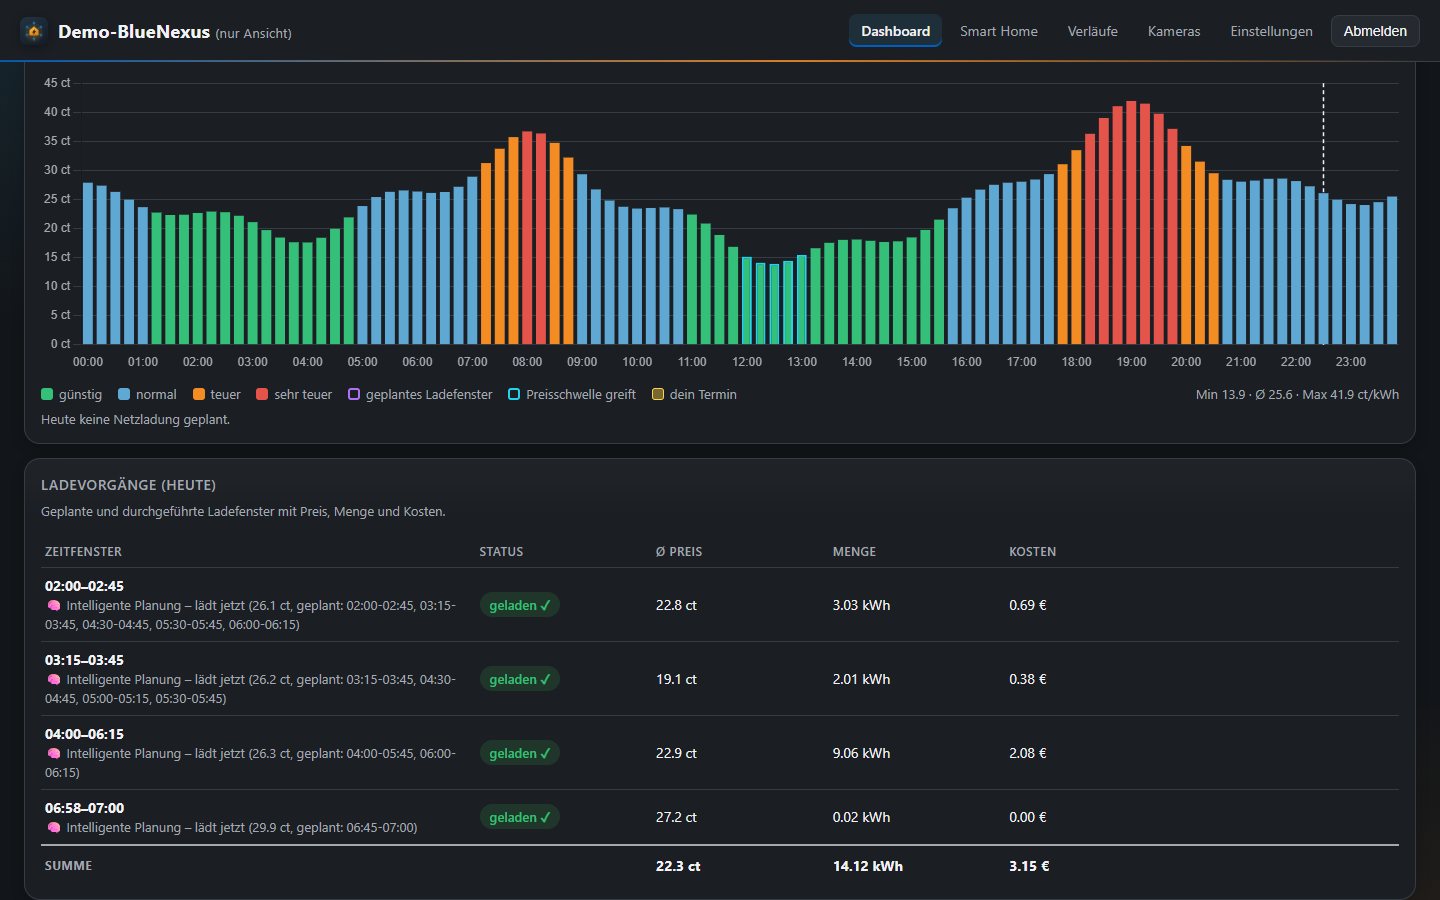1440x900 pixels.
Task: Open the Kameras tab
Action: tap(1174, 31)
